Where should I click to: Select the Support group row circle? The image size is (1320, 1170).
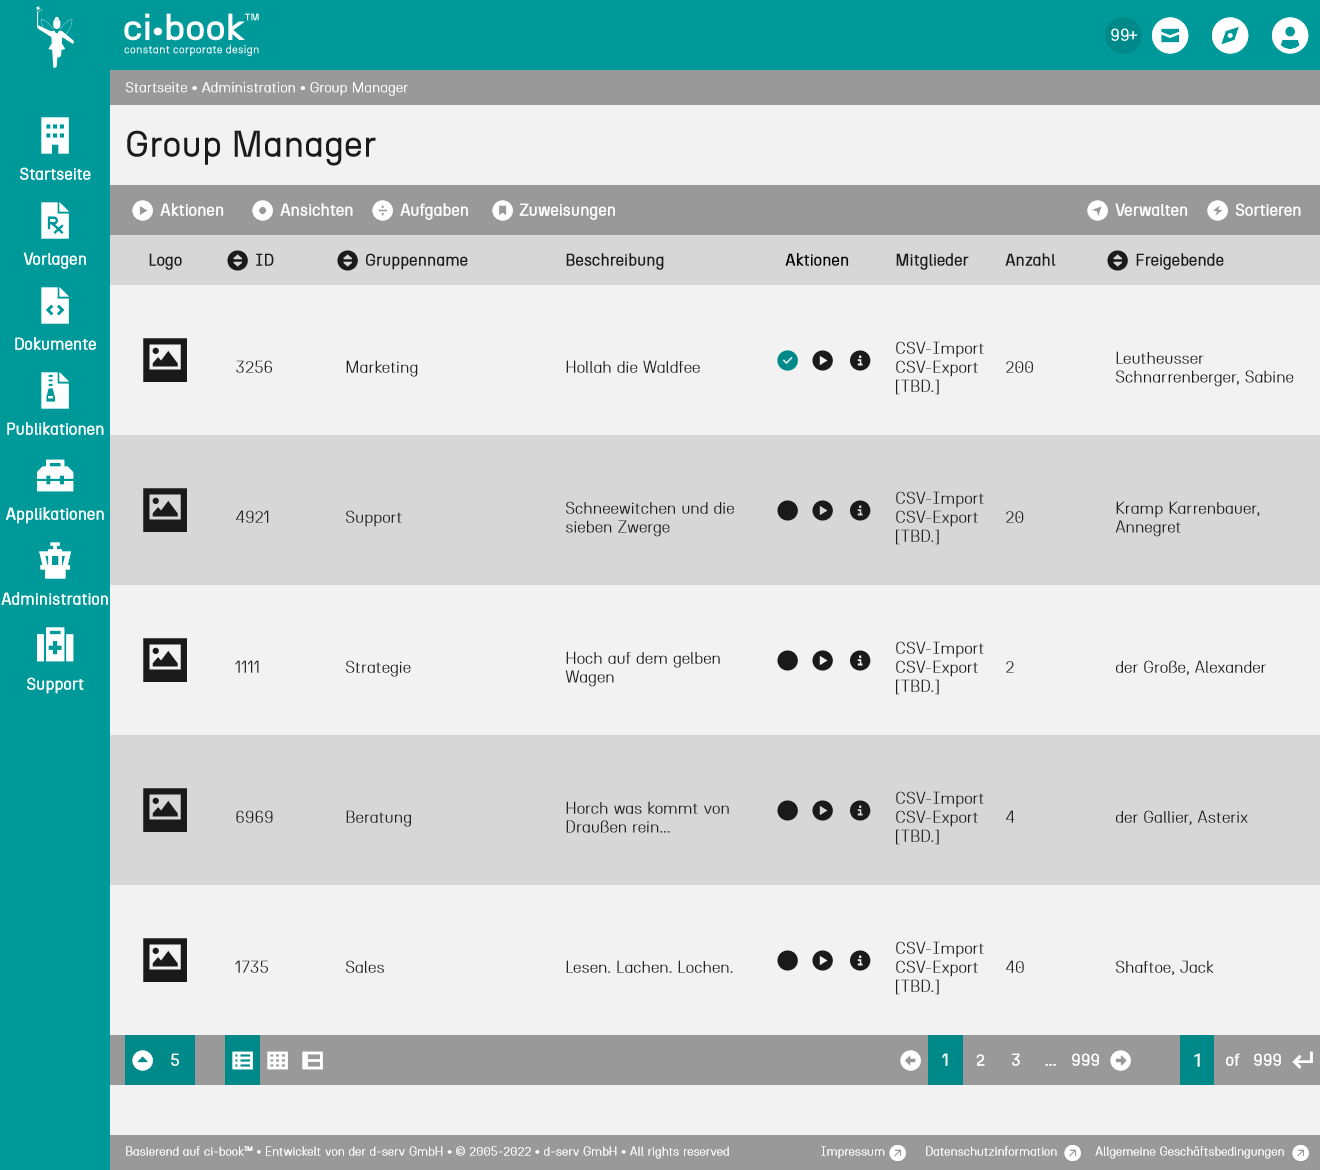click(788, 510)
